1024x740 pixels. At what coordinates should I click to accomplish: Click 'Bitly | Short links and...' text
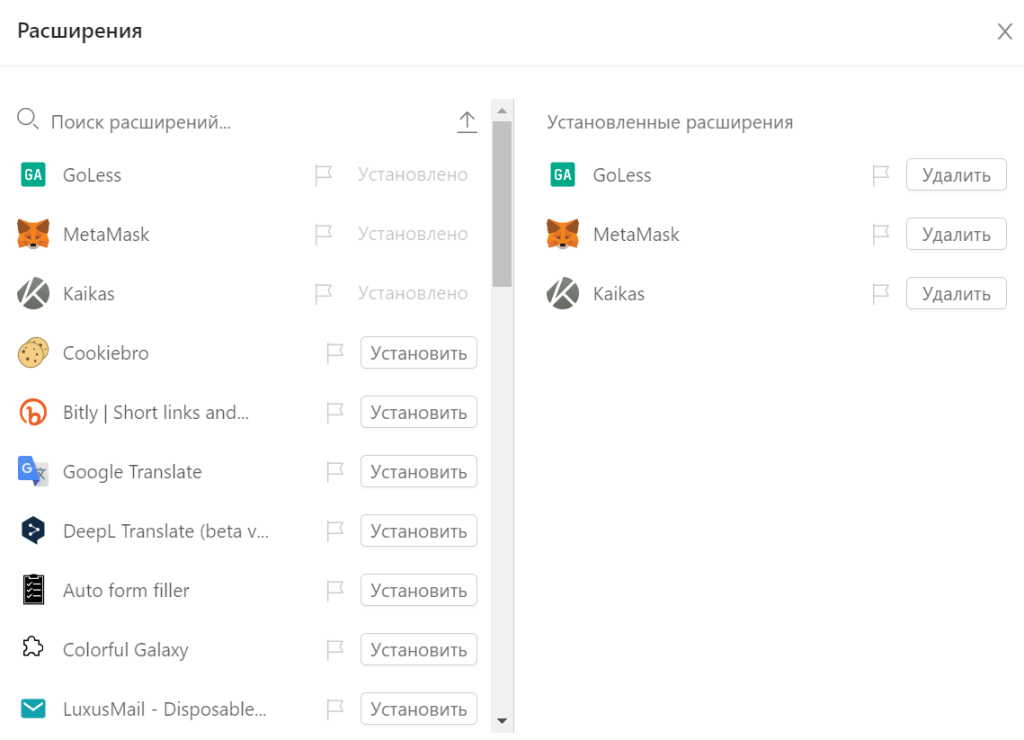click(x=156, y=412)
